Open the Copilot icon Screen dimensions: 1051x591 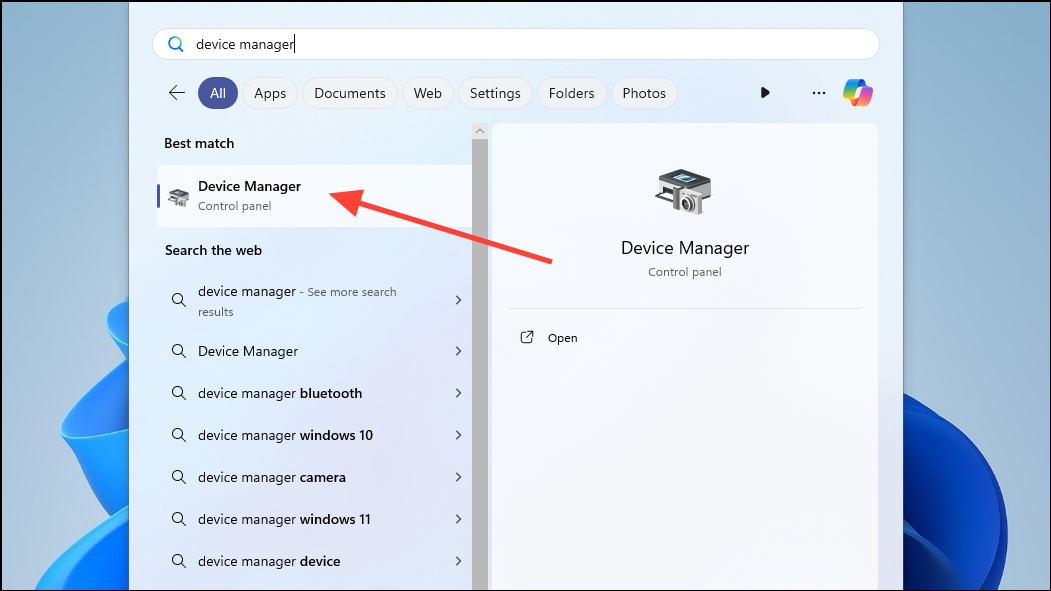(x=858, y=92)
